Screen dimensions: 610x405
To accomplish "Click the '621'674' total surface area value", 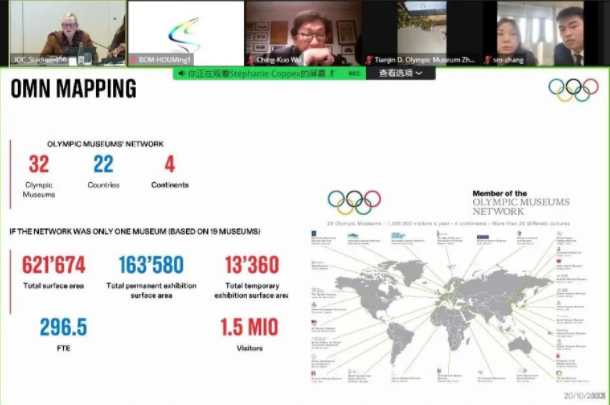I will click(54, 265).
